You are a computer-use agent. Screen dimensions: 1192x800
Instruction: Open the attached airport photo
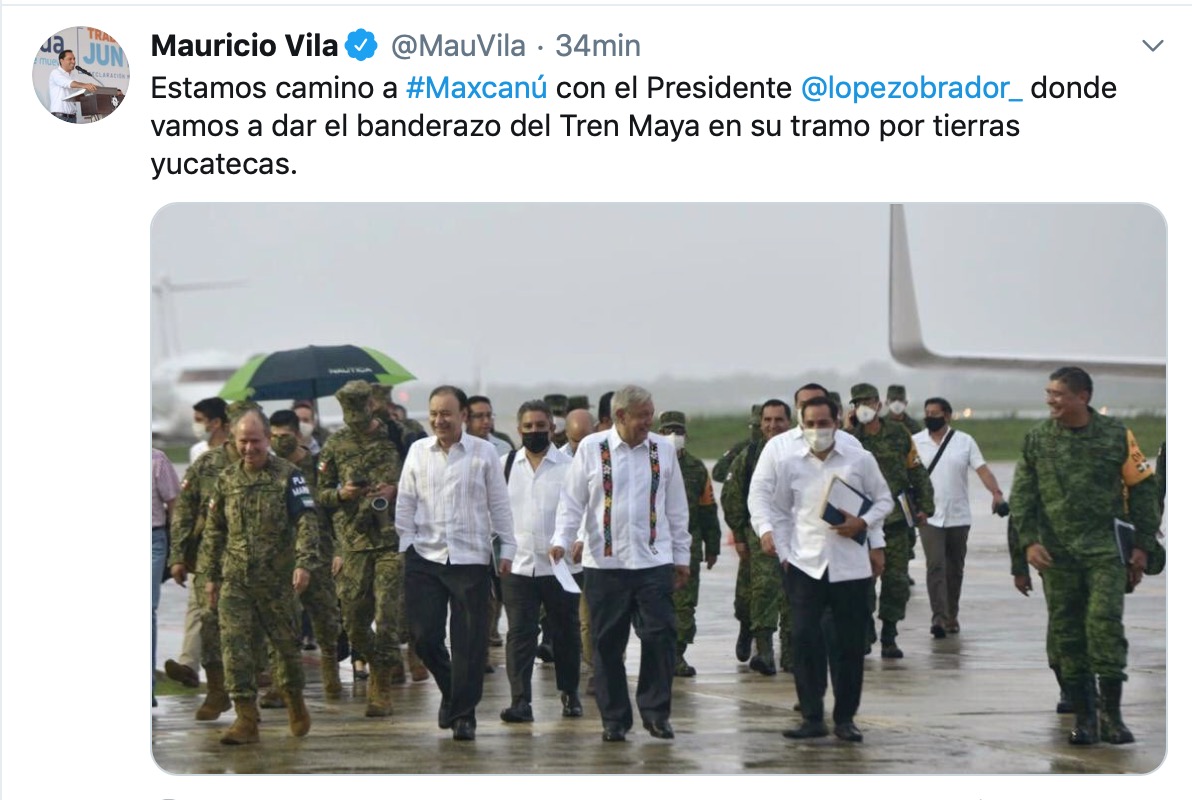[x=658, y=488]
